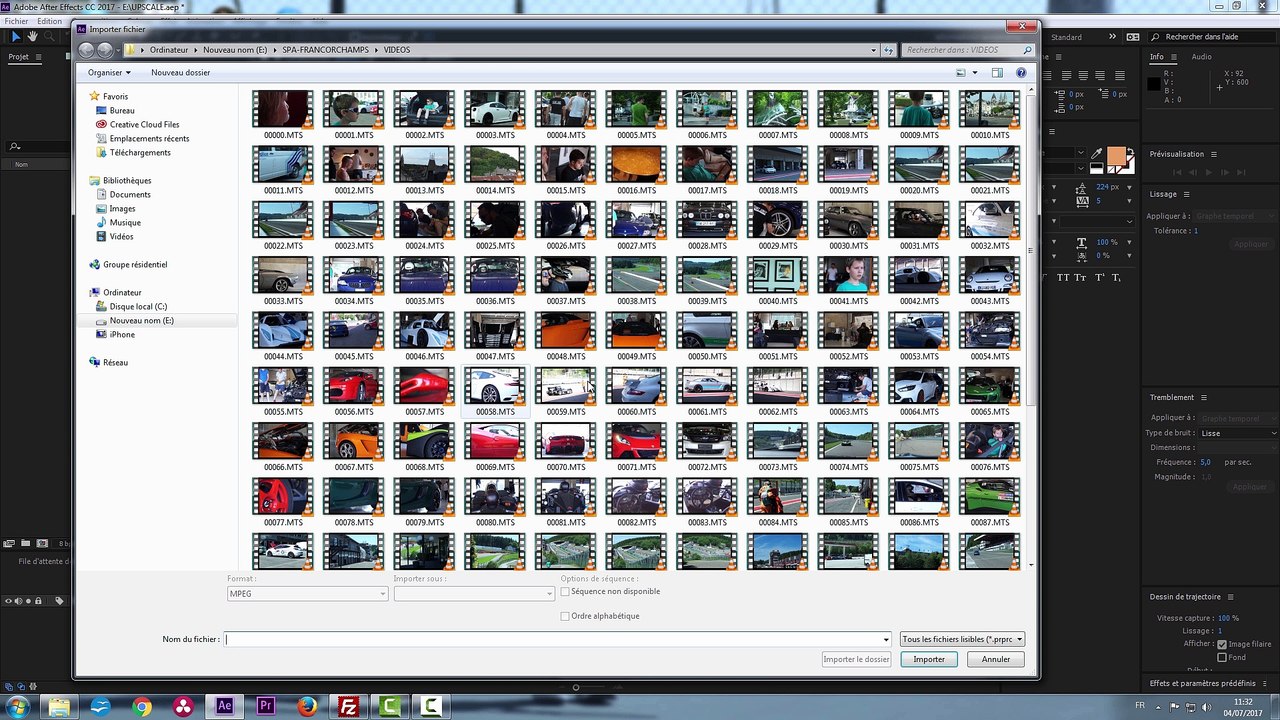Viewport: 1280px width, 720px height.
Task: Select the 00058.MTS video thumbnail
Action: pyautogui.click(x=495, y=392)
